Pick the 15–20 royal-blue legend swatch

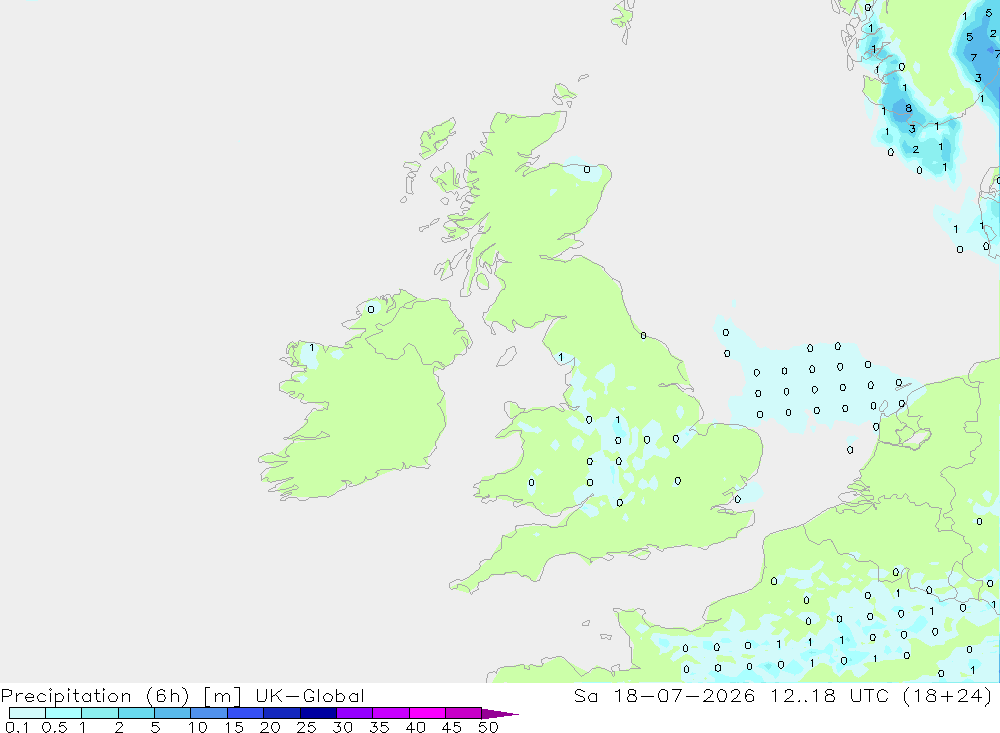(x=246, y=713)
